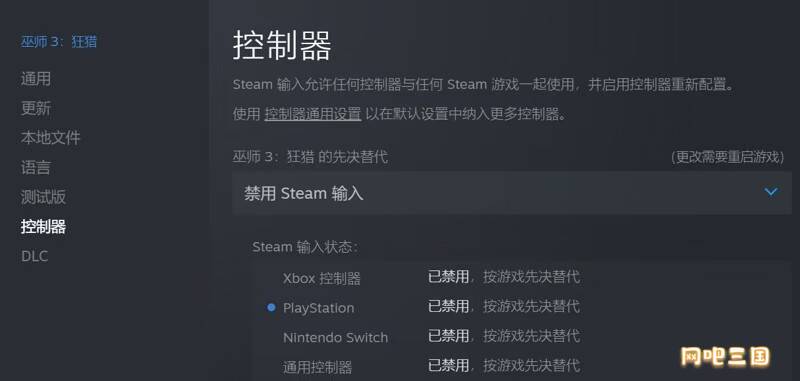Open 本地文件 settings section
Screen dimensions: 800x381
tap(51, 138)
